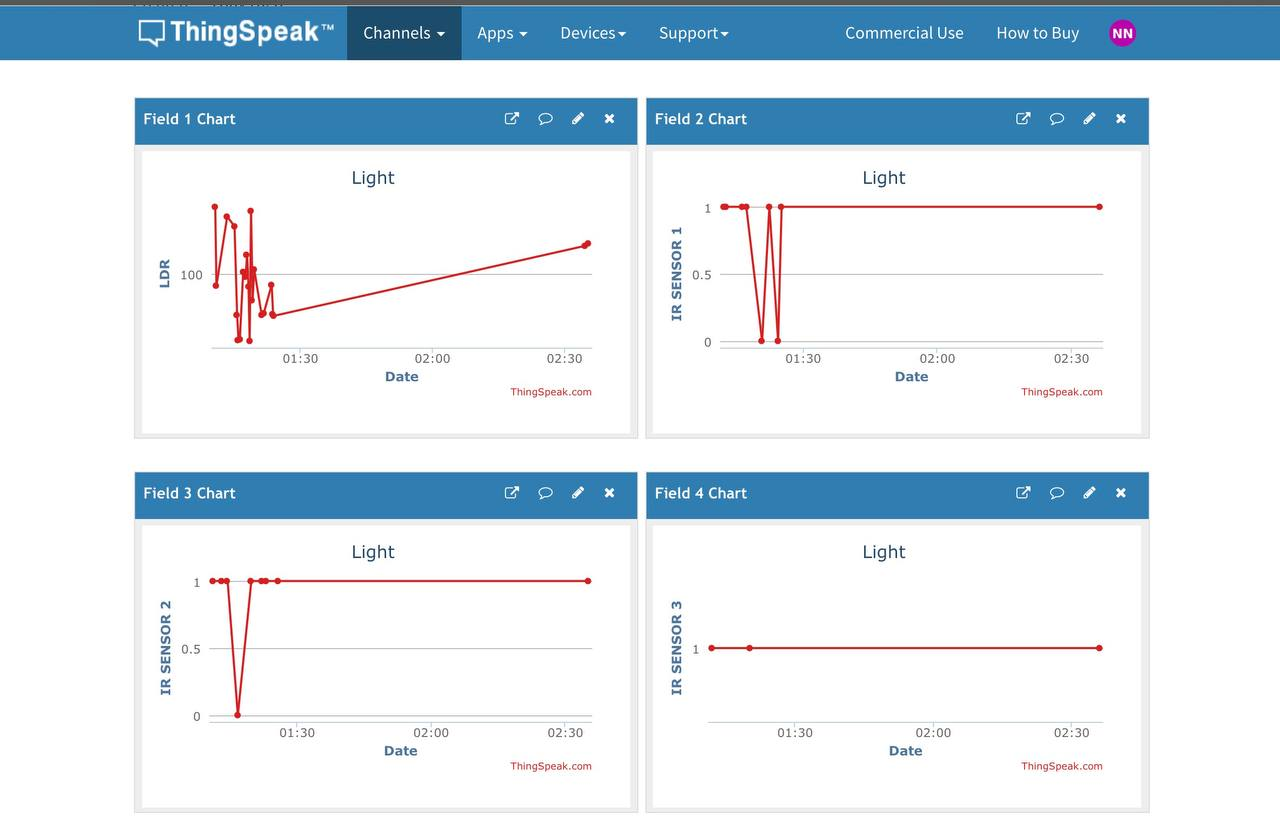Click the ThingSpeak logo
The image size is (1280, 820).
(x=235, y=33)
